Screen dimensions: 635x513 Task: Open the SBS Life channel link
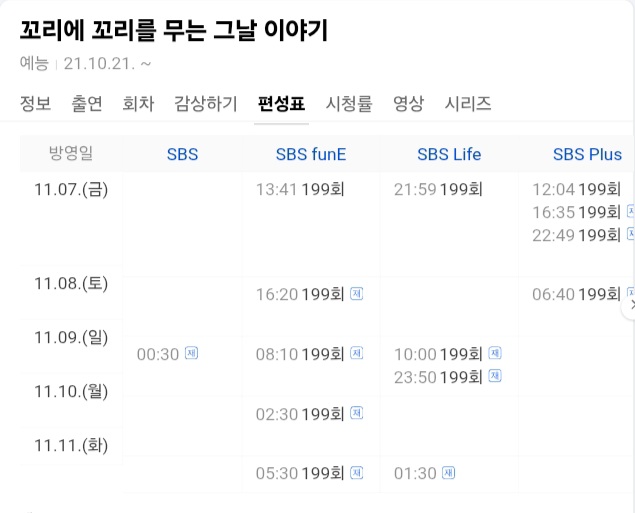[449, 154]
